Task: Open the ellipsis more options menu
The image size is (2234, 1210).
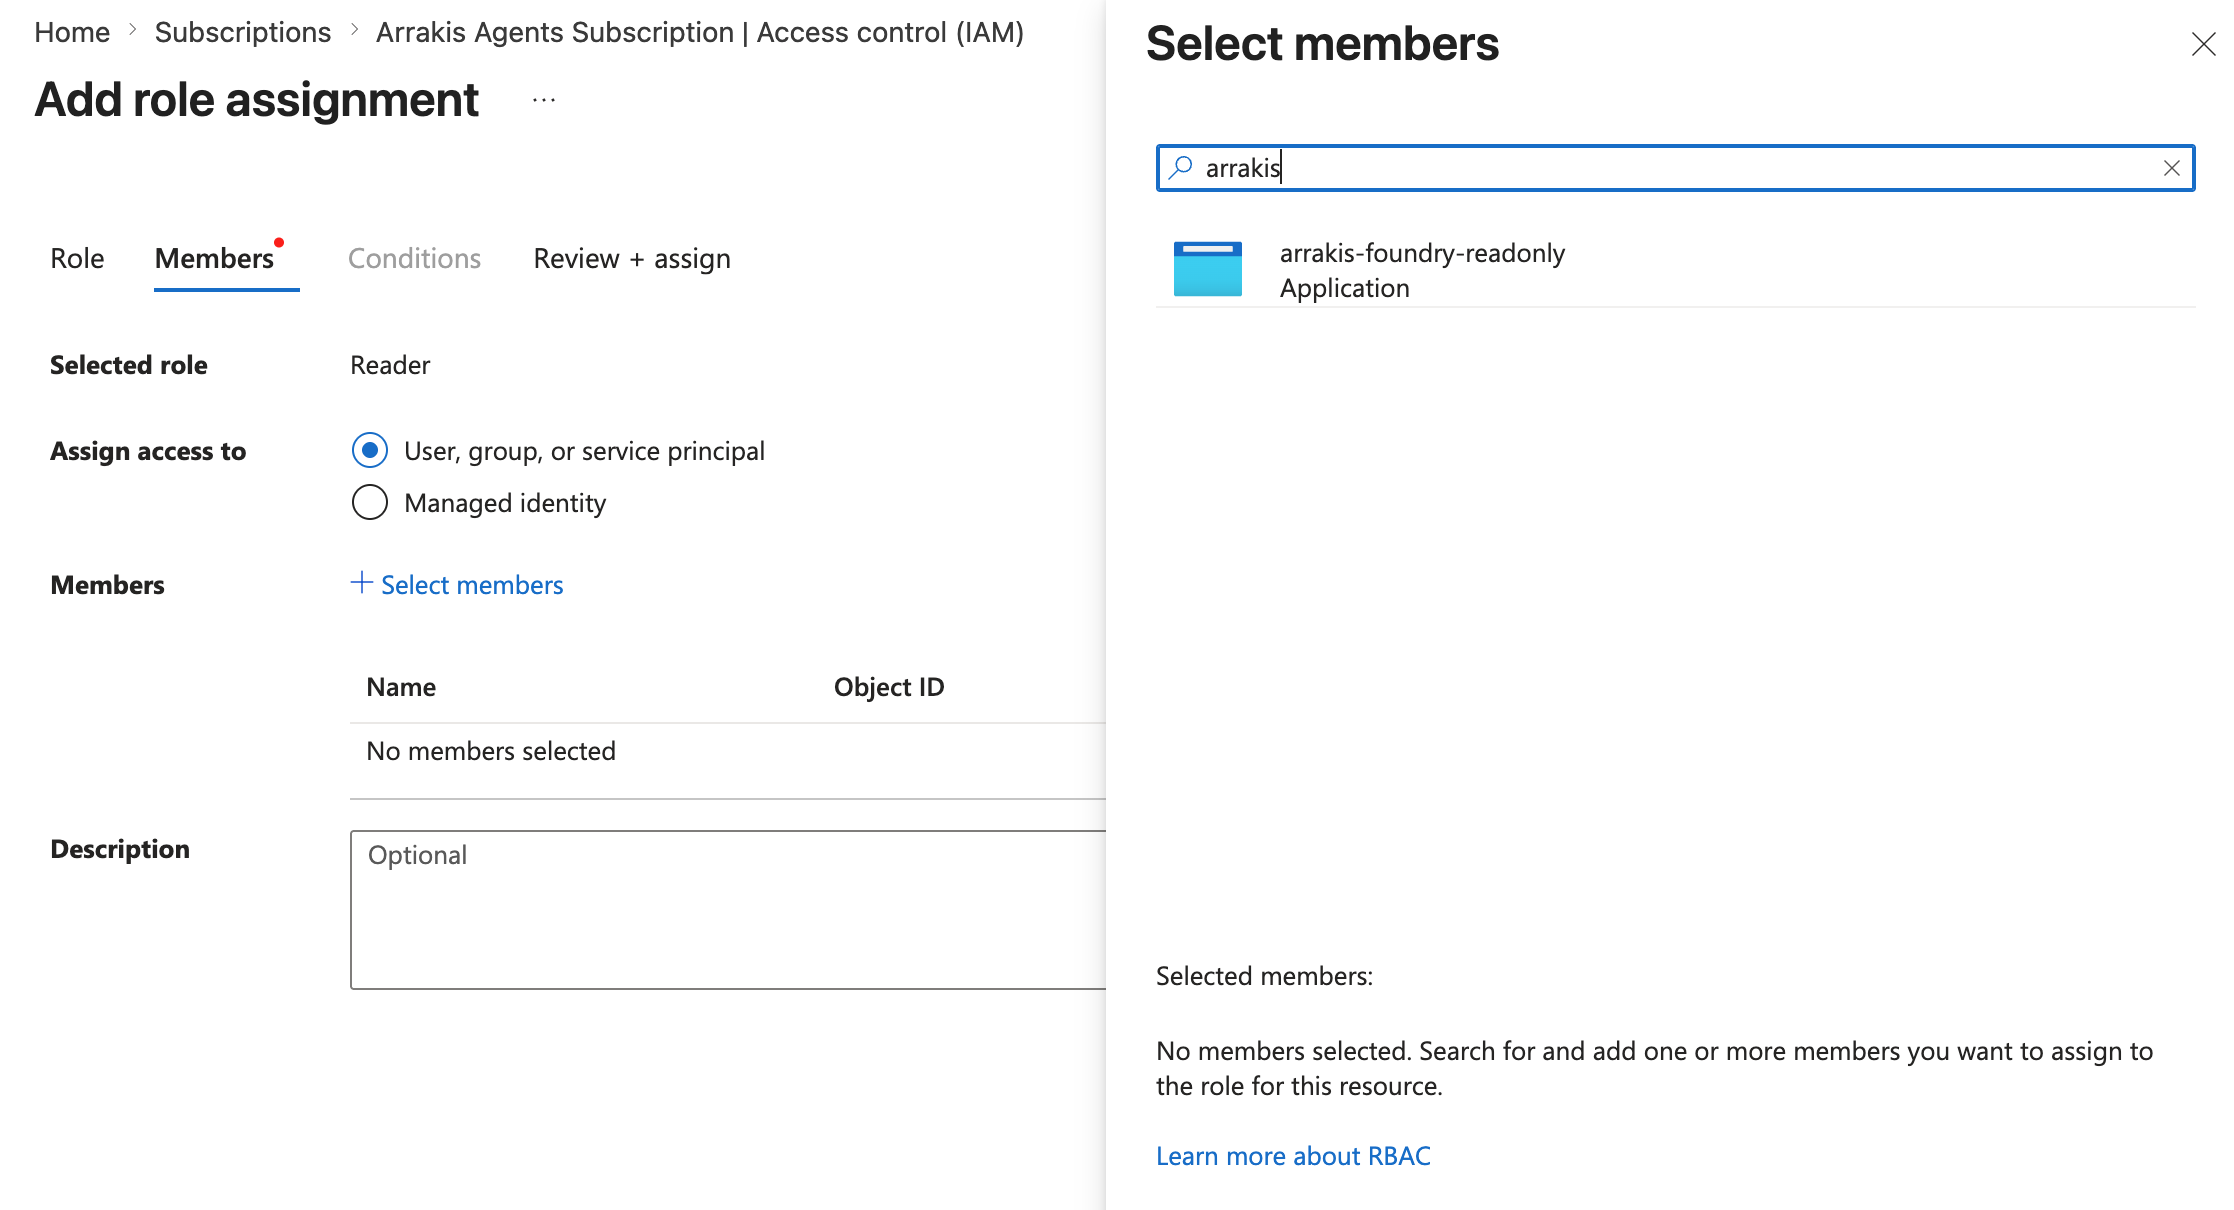Action: (544, 100)
